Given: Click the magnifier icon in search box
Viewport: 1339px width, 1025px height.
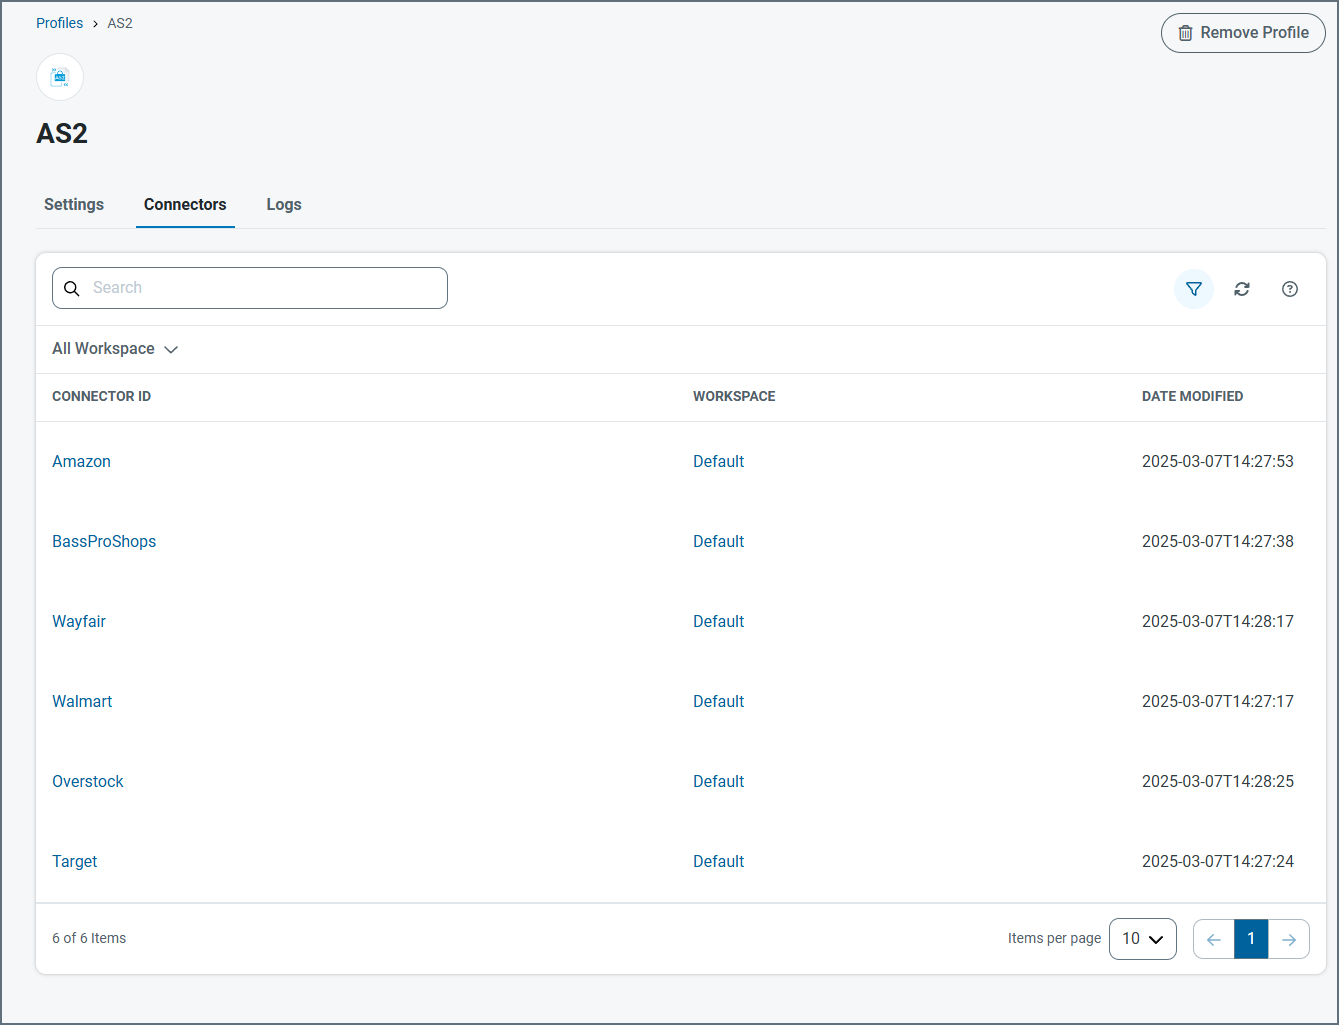Looking at the screenshot, I should click(x=72, y=288).
